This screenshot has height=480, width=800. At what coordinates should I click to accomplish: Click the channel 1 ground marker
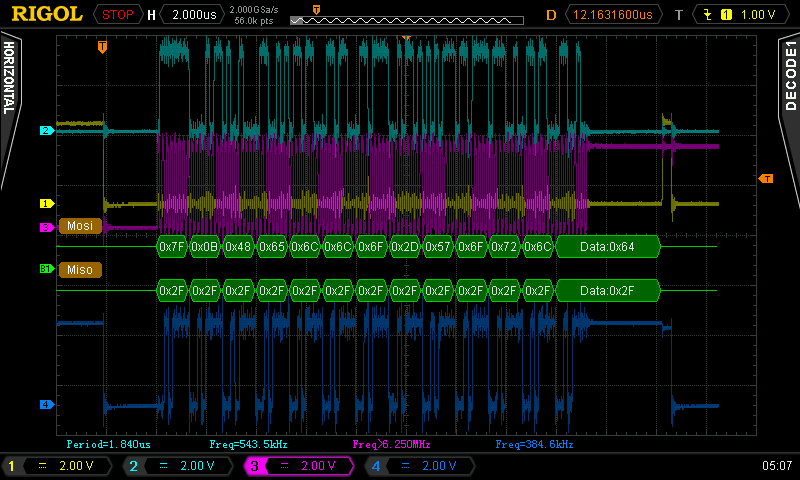[x=46, y=204]
